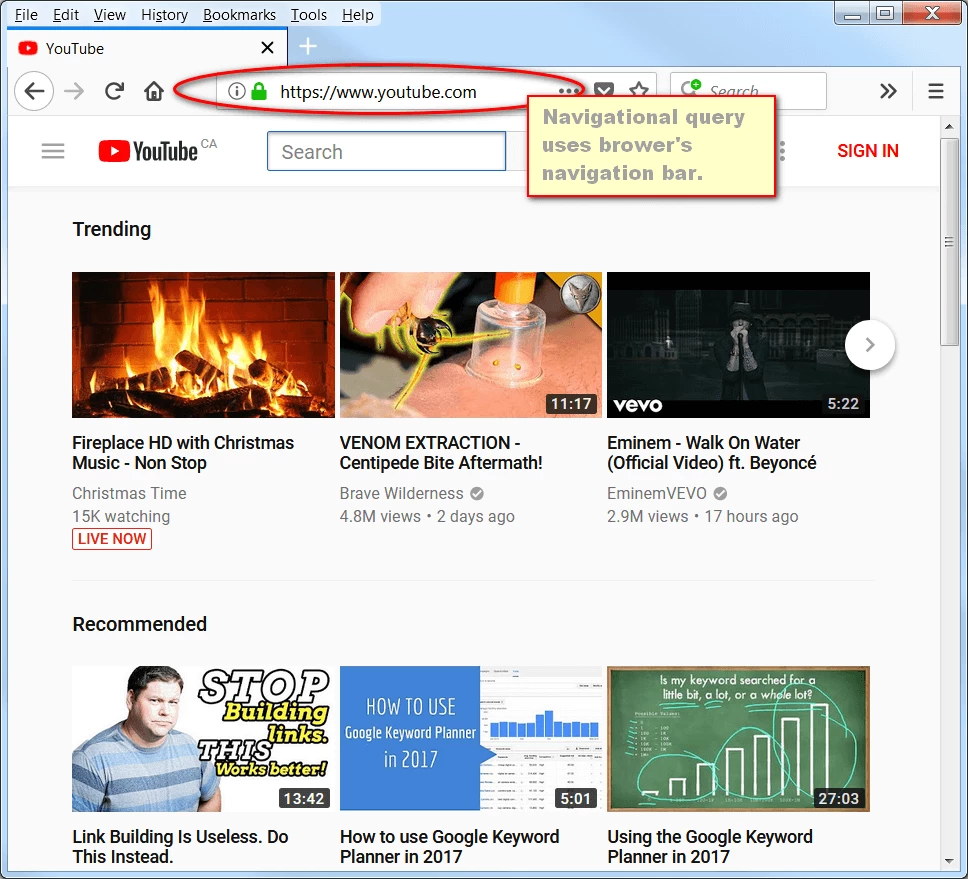
Task: Open the VENOM EXTRACTION video thumbnail
Action: click(470, 345)
